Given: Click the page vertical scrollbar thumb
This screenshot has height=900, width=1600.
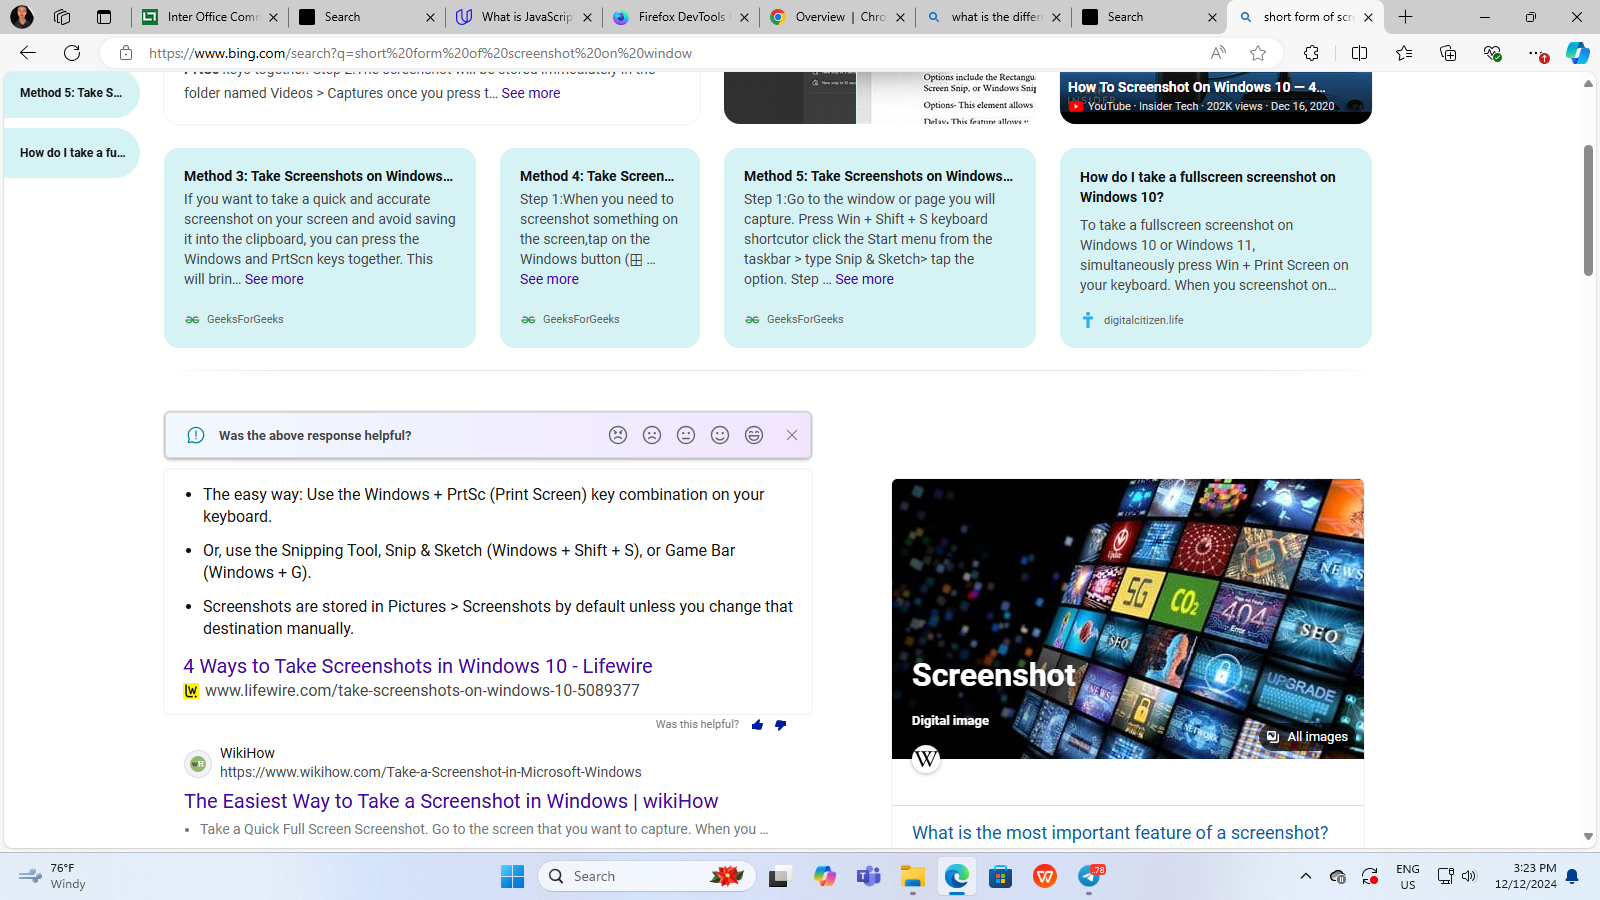Looking at the screenshot, I should click(x=1587, y=210).
